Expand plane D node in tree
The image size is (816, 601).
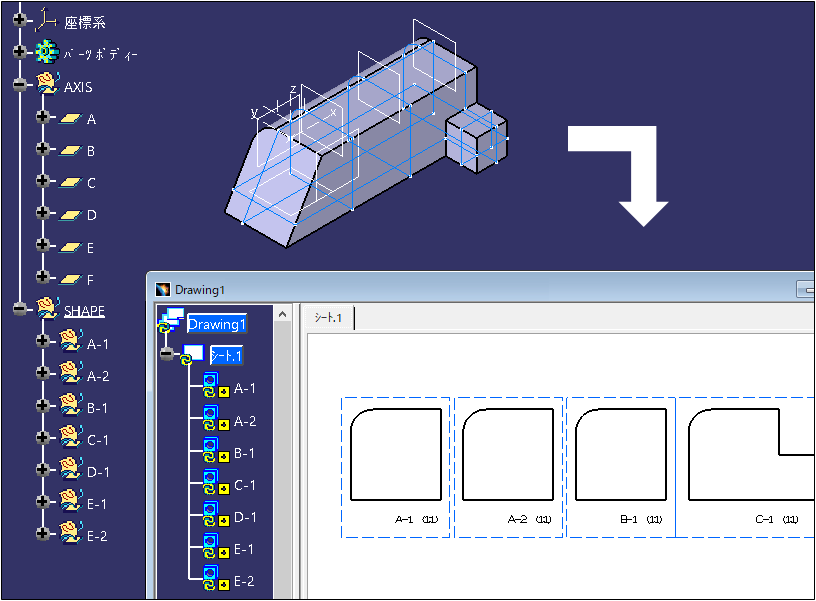tap(42, 214)
